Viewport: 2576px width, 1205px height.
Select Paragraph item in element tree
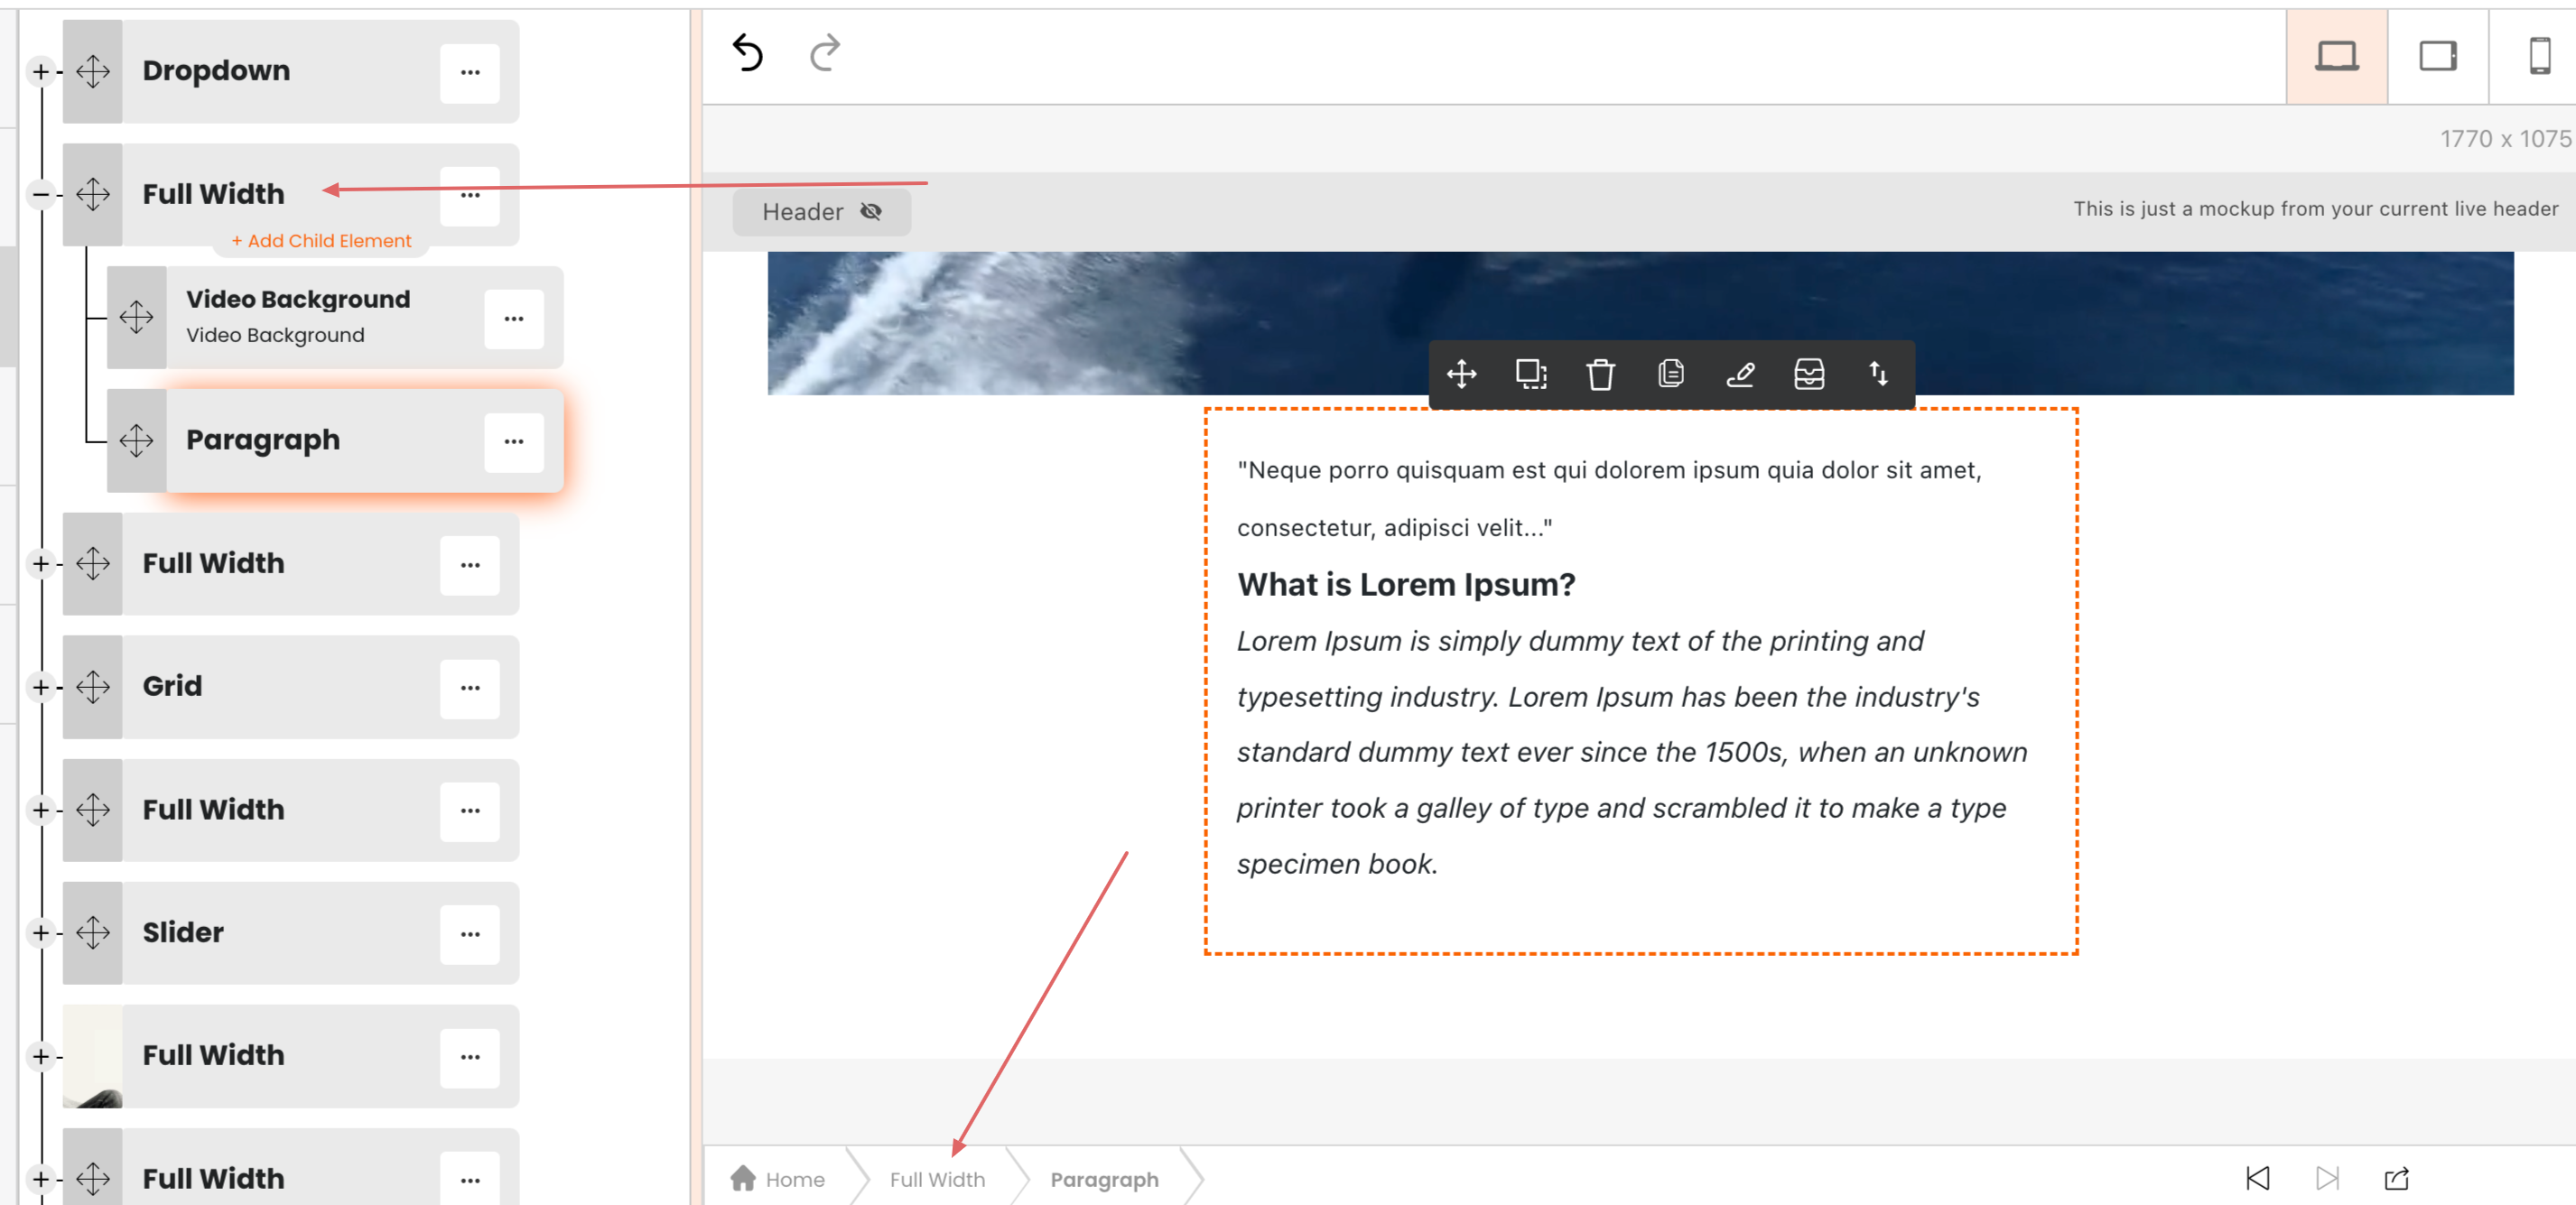point(263,440)
